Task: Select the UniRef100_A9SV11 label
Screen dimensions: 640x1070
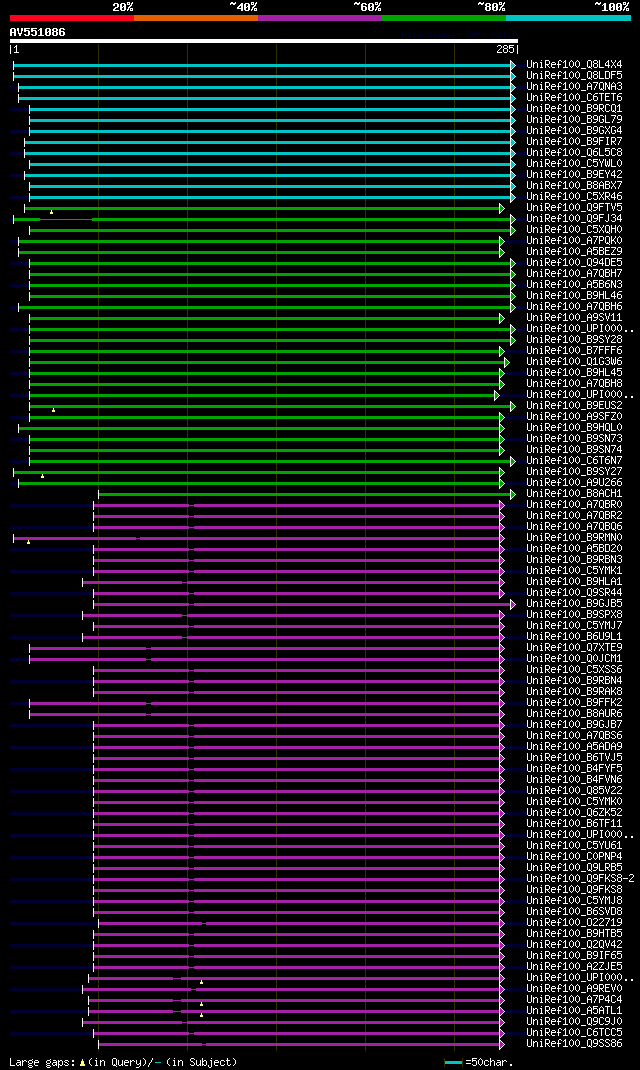Action: 574,318
